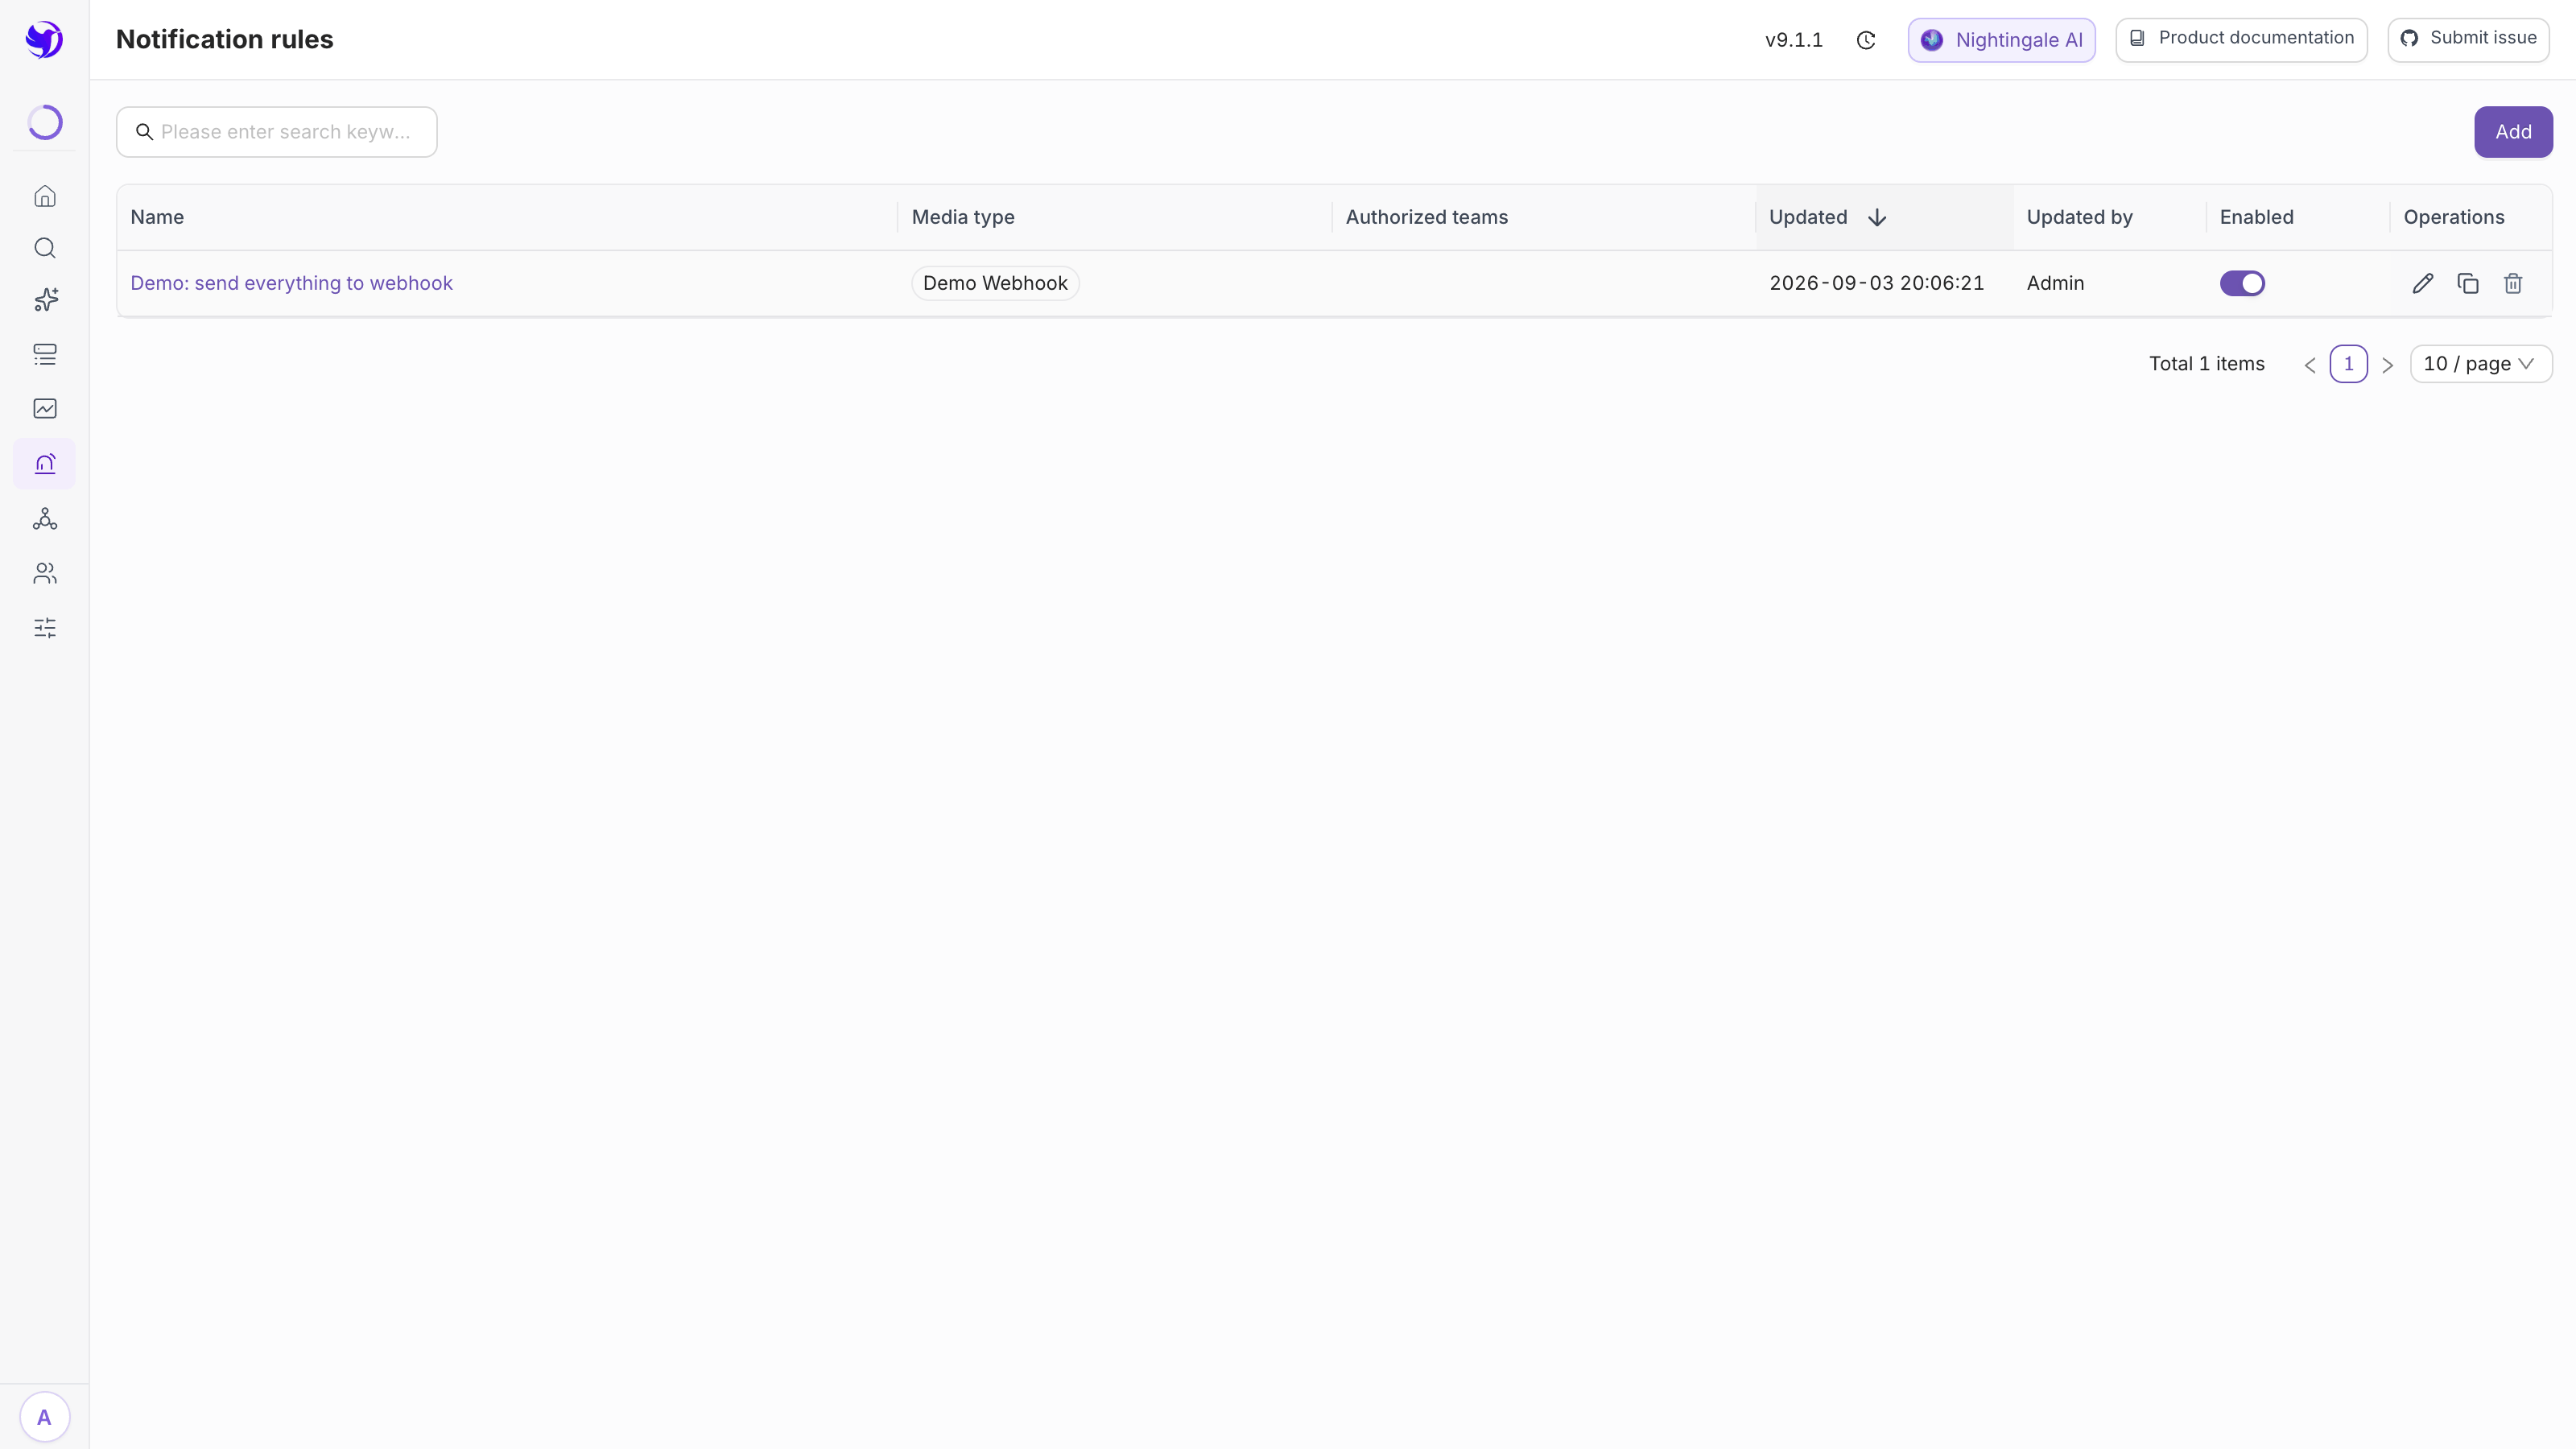Open the Nightingale AI button
This screenshot has width=2576, height=1449.
pyautogui.click(x=2001, y=40)
